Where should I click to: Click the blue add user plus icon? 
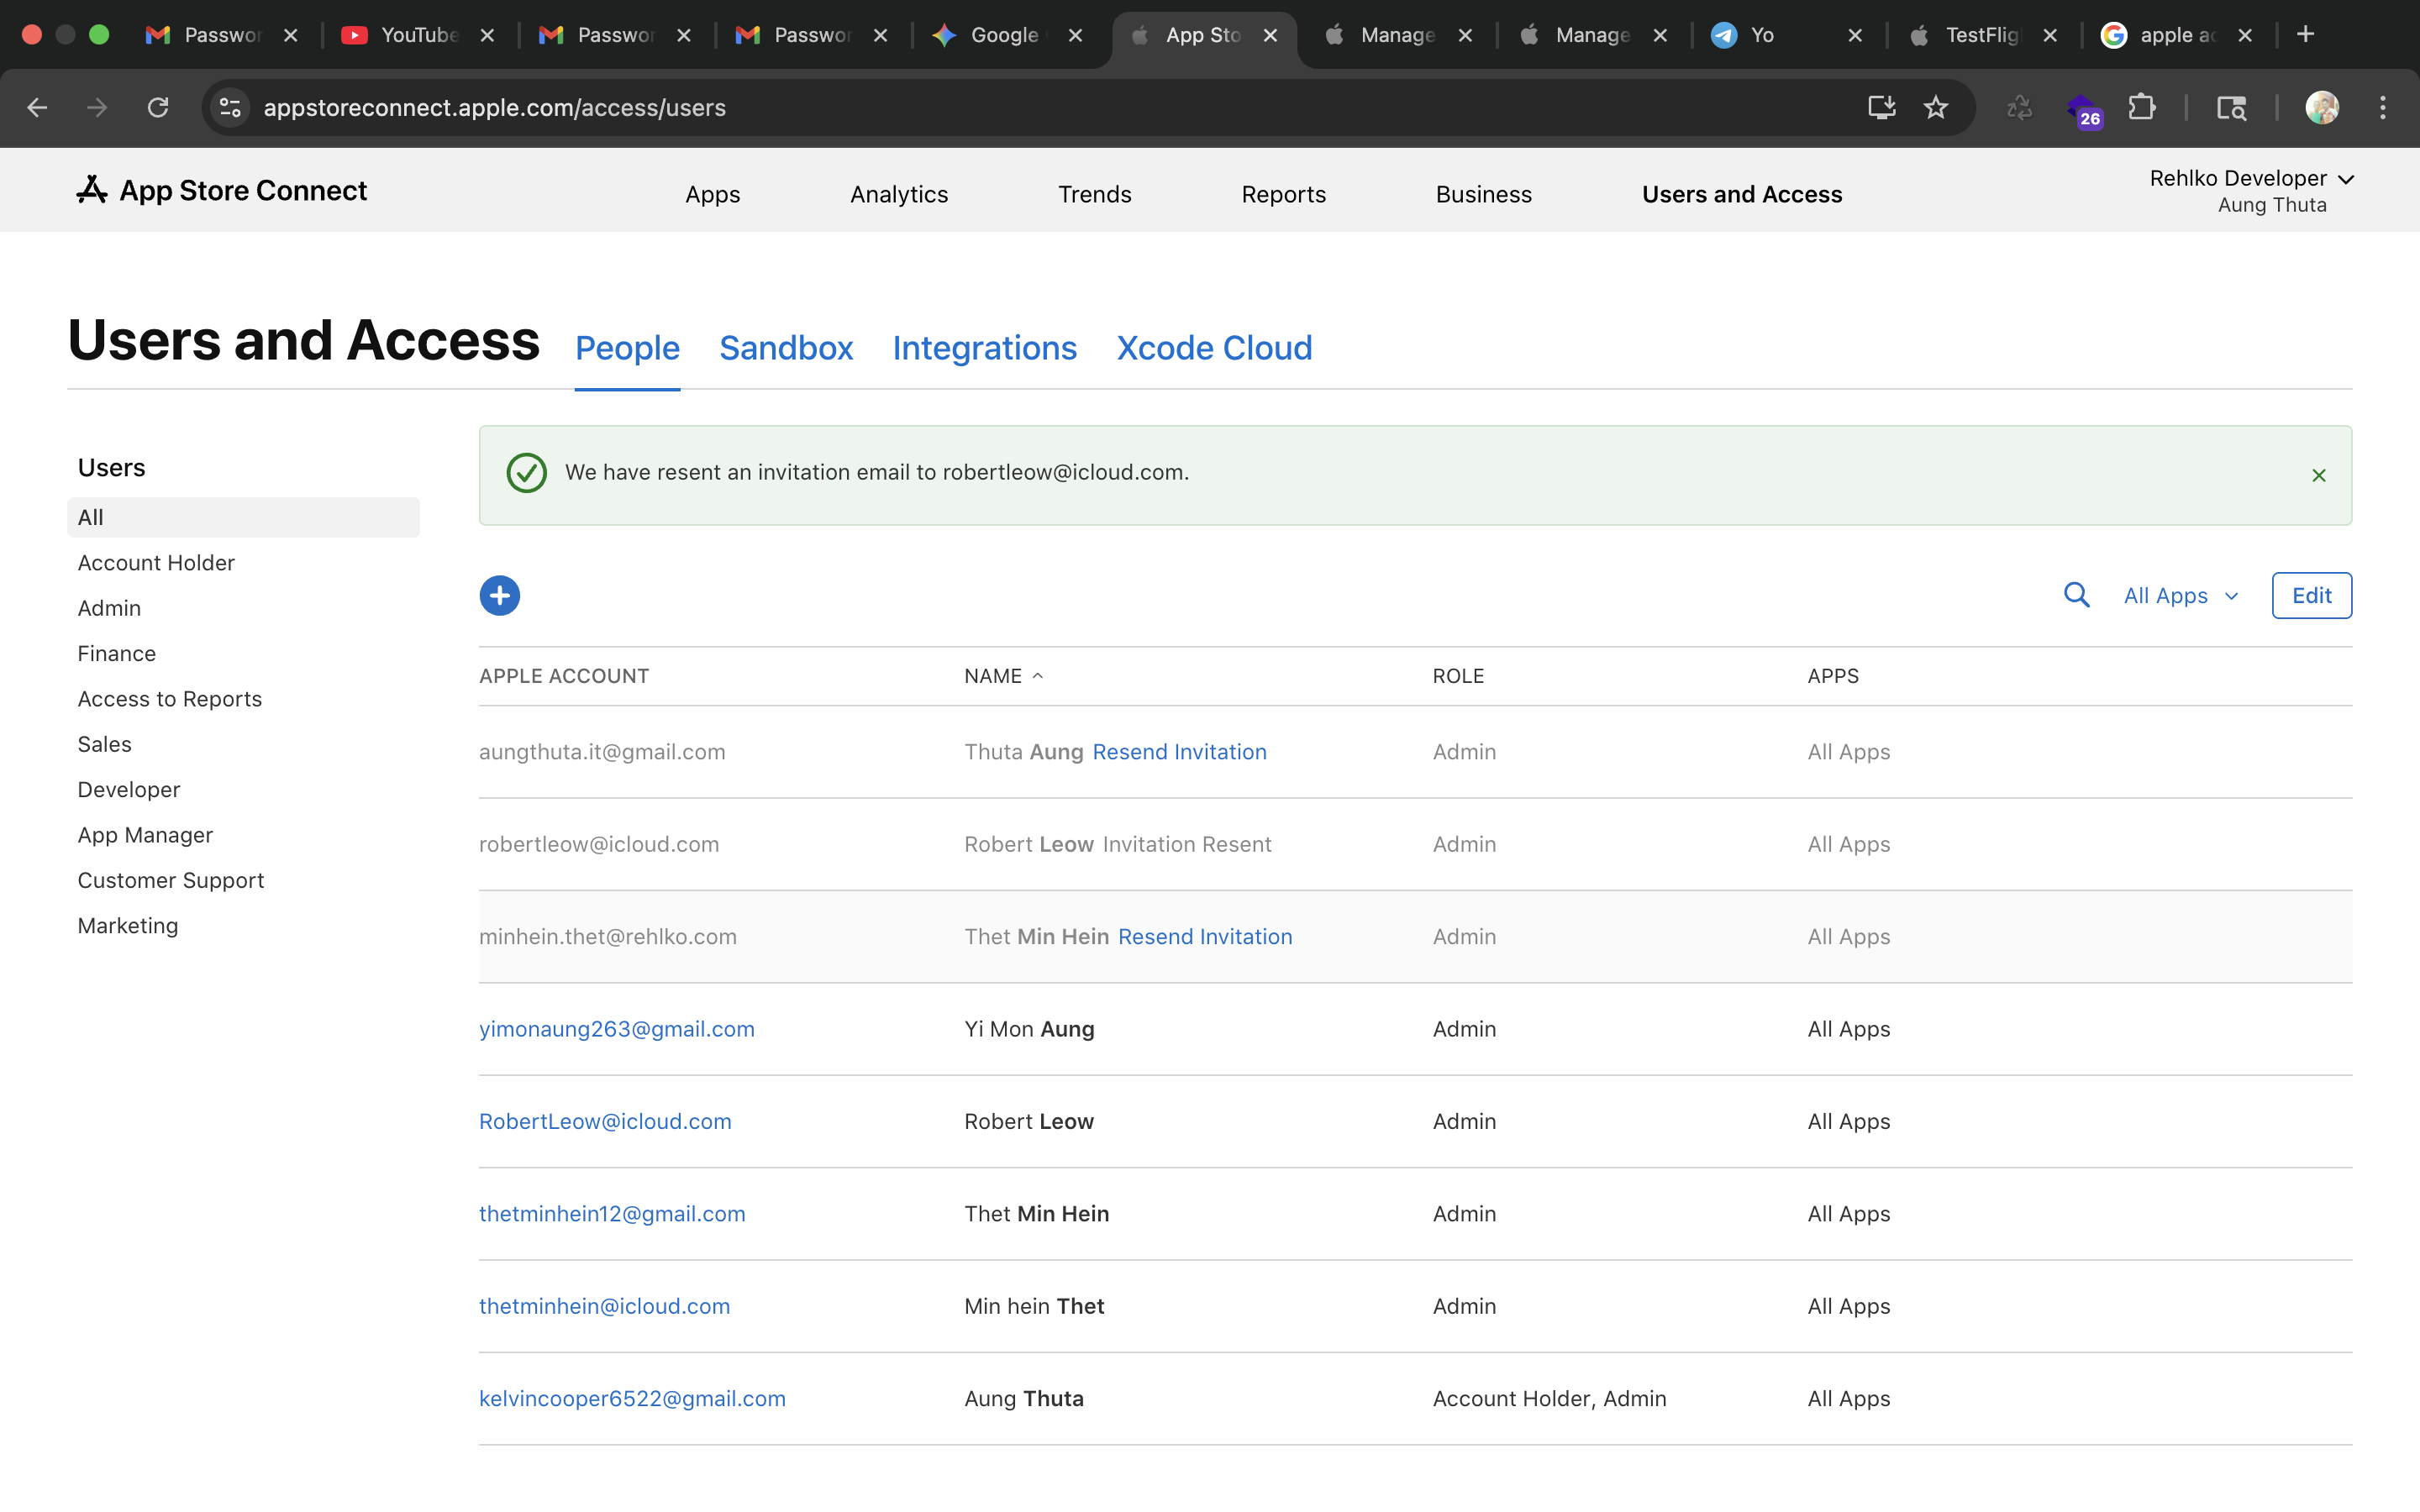(499, 596)
